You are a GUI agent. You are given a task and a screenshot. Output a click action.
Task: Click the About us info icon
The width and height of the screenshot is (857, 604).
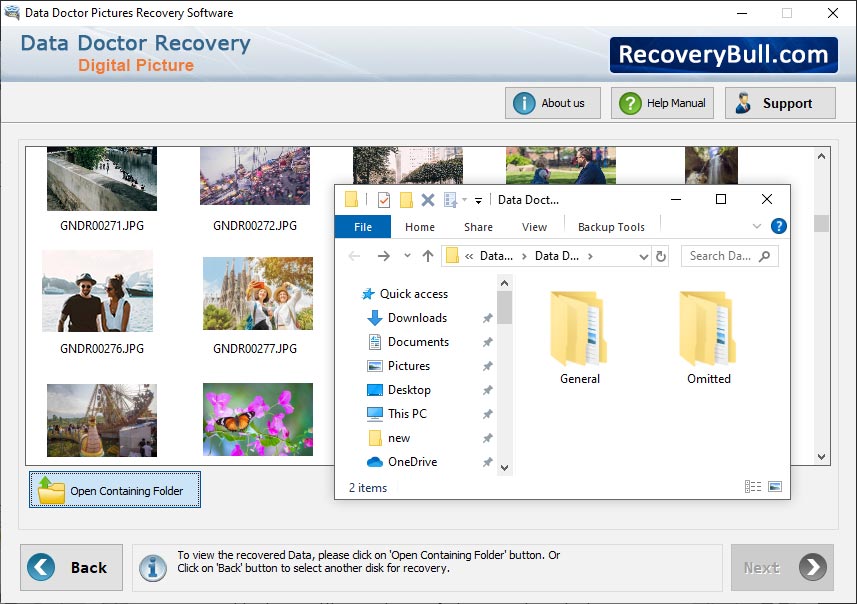click(x=524, y=103)
